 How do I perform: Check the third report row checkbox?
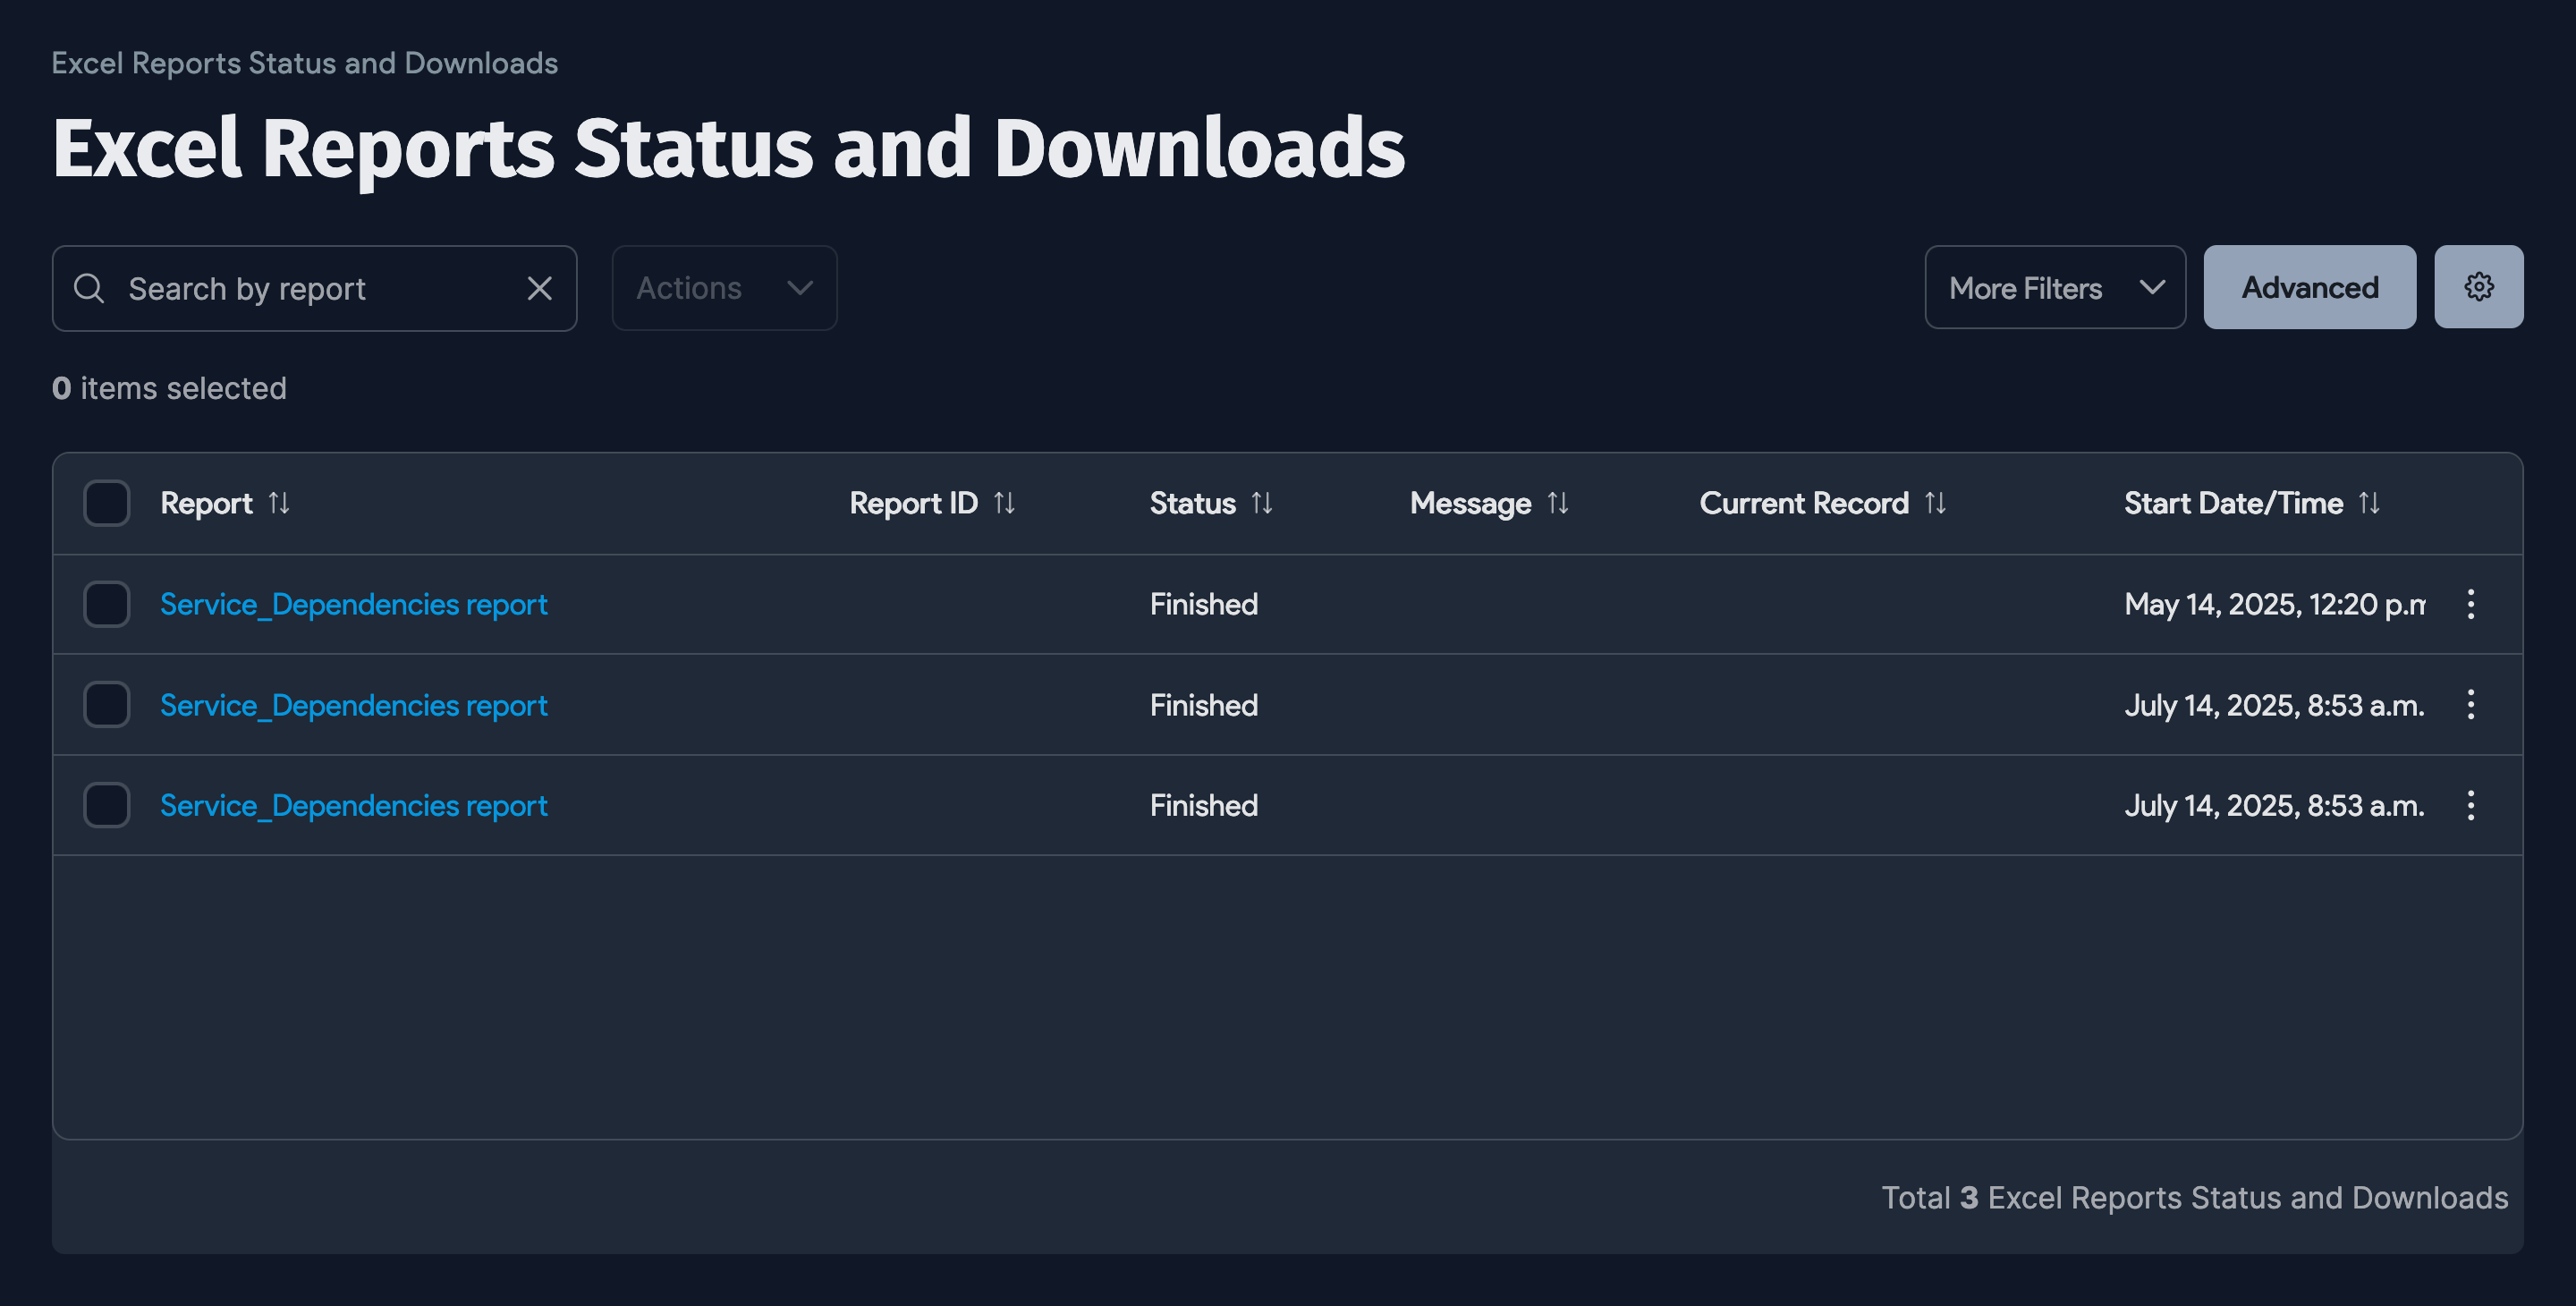pos(106,805)
